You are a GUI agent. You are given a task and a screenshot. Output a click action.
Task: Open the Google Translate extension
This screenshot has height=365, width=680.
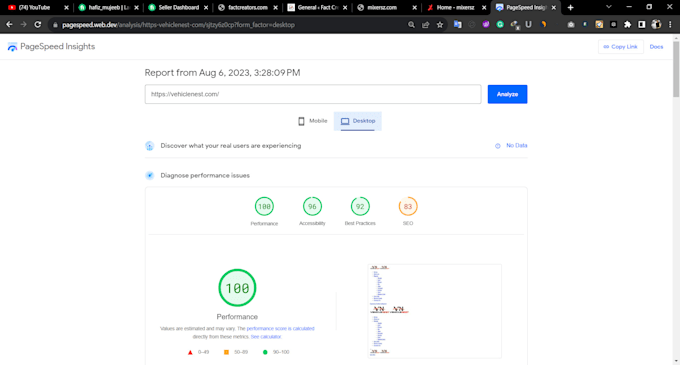click(x=458, y=25)
